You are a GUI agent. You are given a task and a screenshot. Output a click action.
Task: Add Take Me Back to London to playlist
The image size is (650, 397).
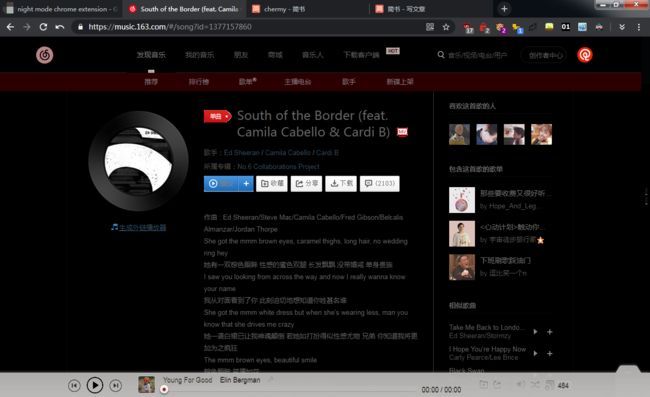coord(549,332)
